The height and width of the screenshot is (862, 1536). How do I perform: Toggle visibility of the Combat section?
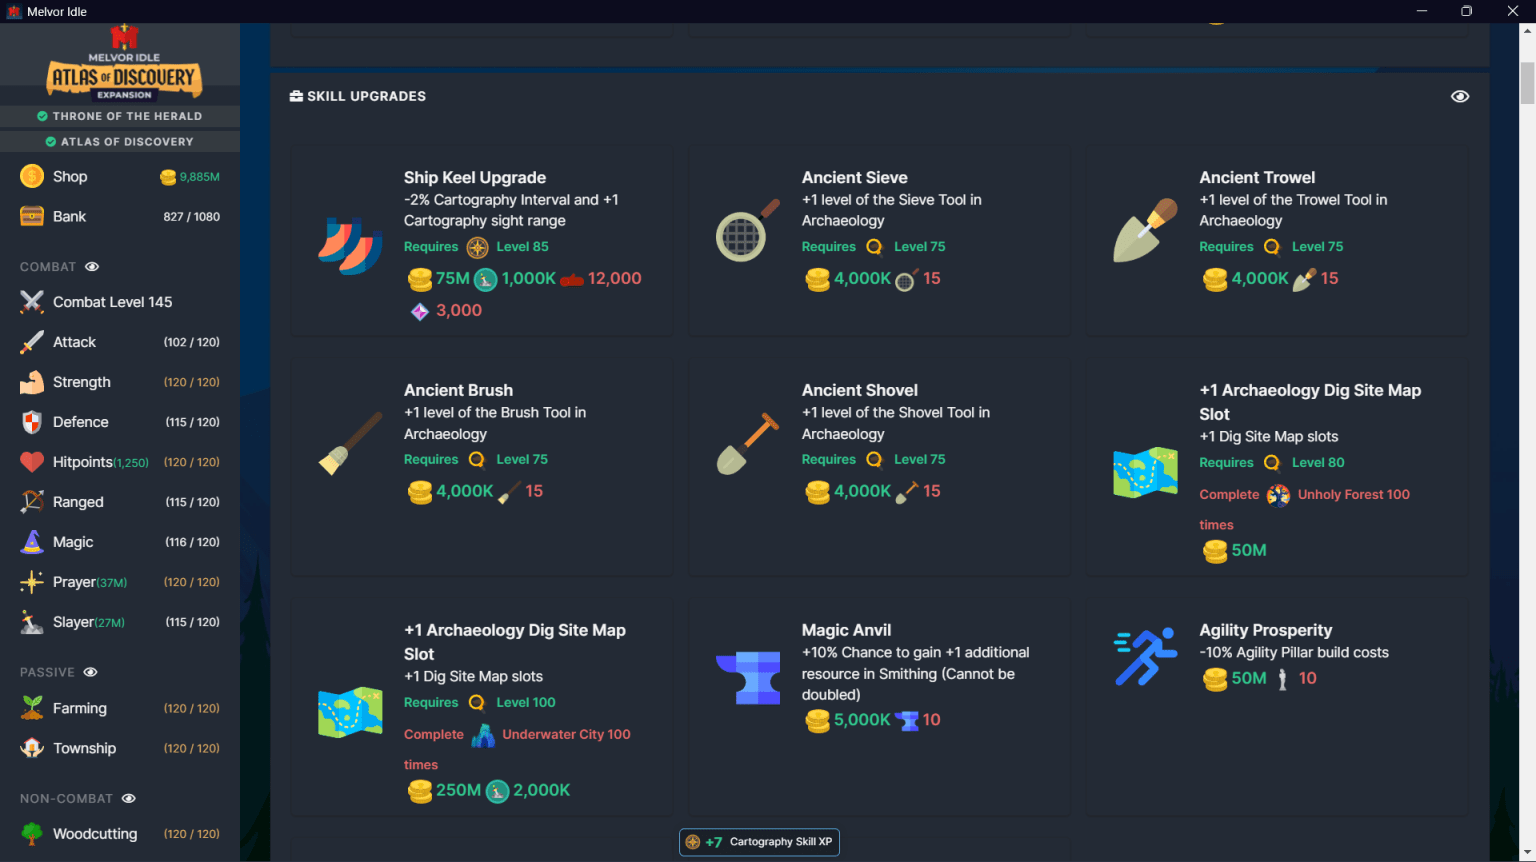[x=91, y=266]
